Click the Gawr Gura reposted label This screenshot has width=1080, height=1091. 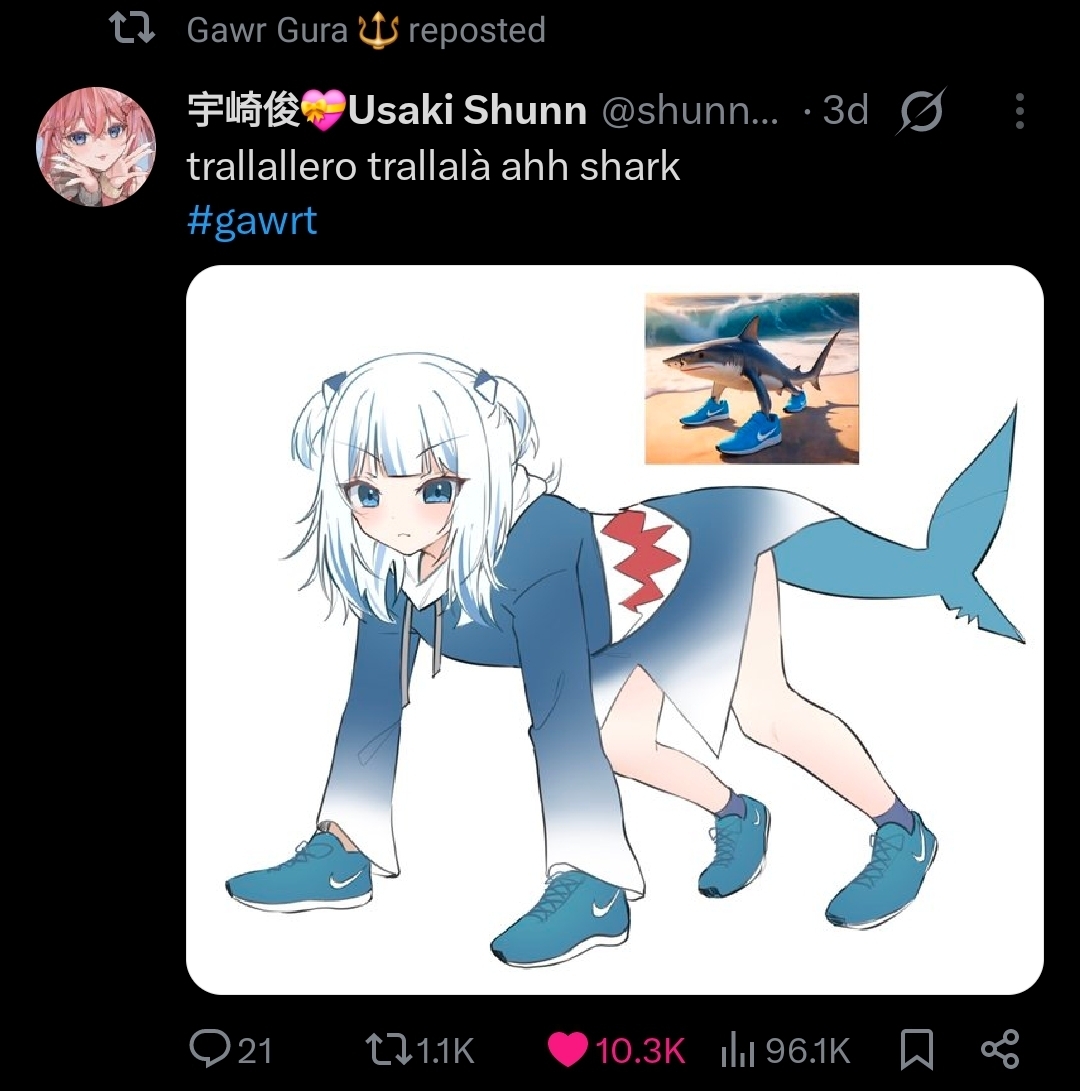coord(366,31)
